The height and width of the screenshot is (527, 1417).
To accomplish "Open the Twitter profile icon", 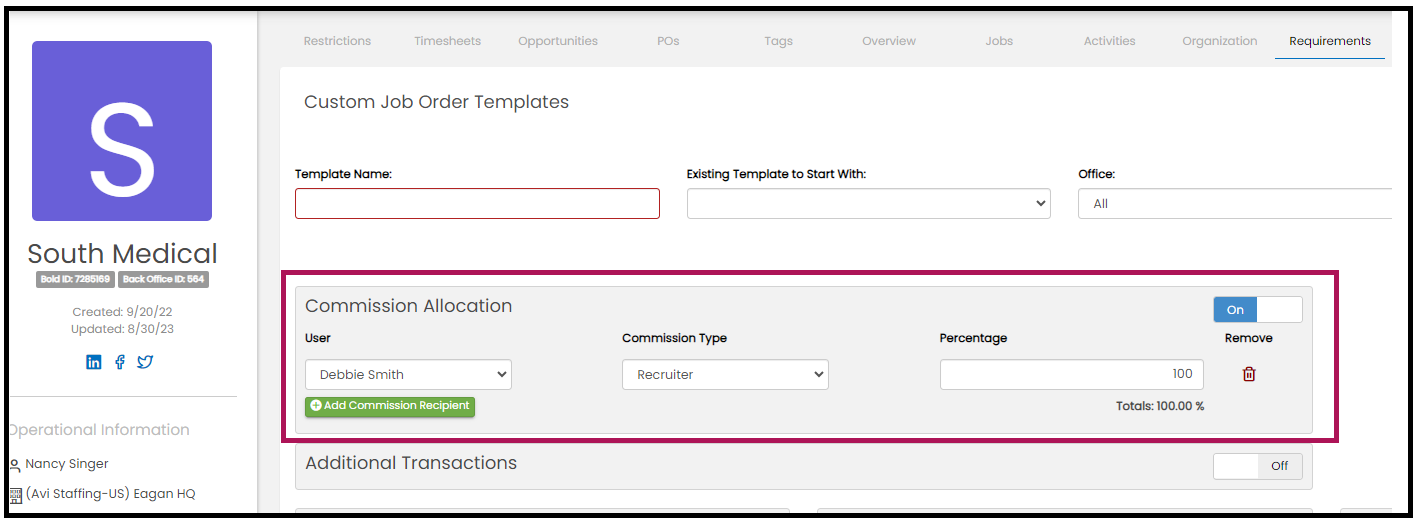I will click(145, 362).
